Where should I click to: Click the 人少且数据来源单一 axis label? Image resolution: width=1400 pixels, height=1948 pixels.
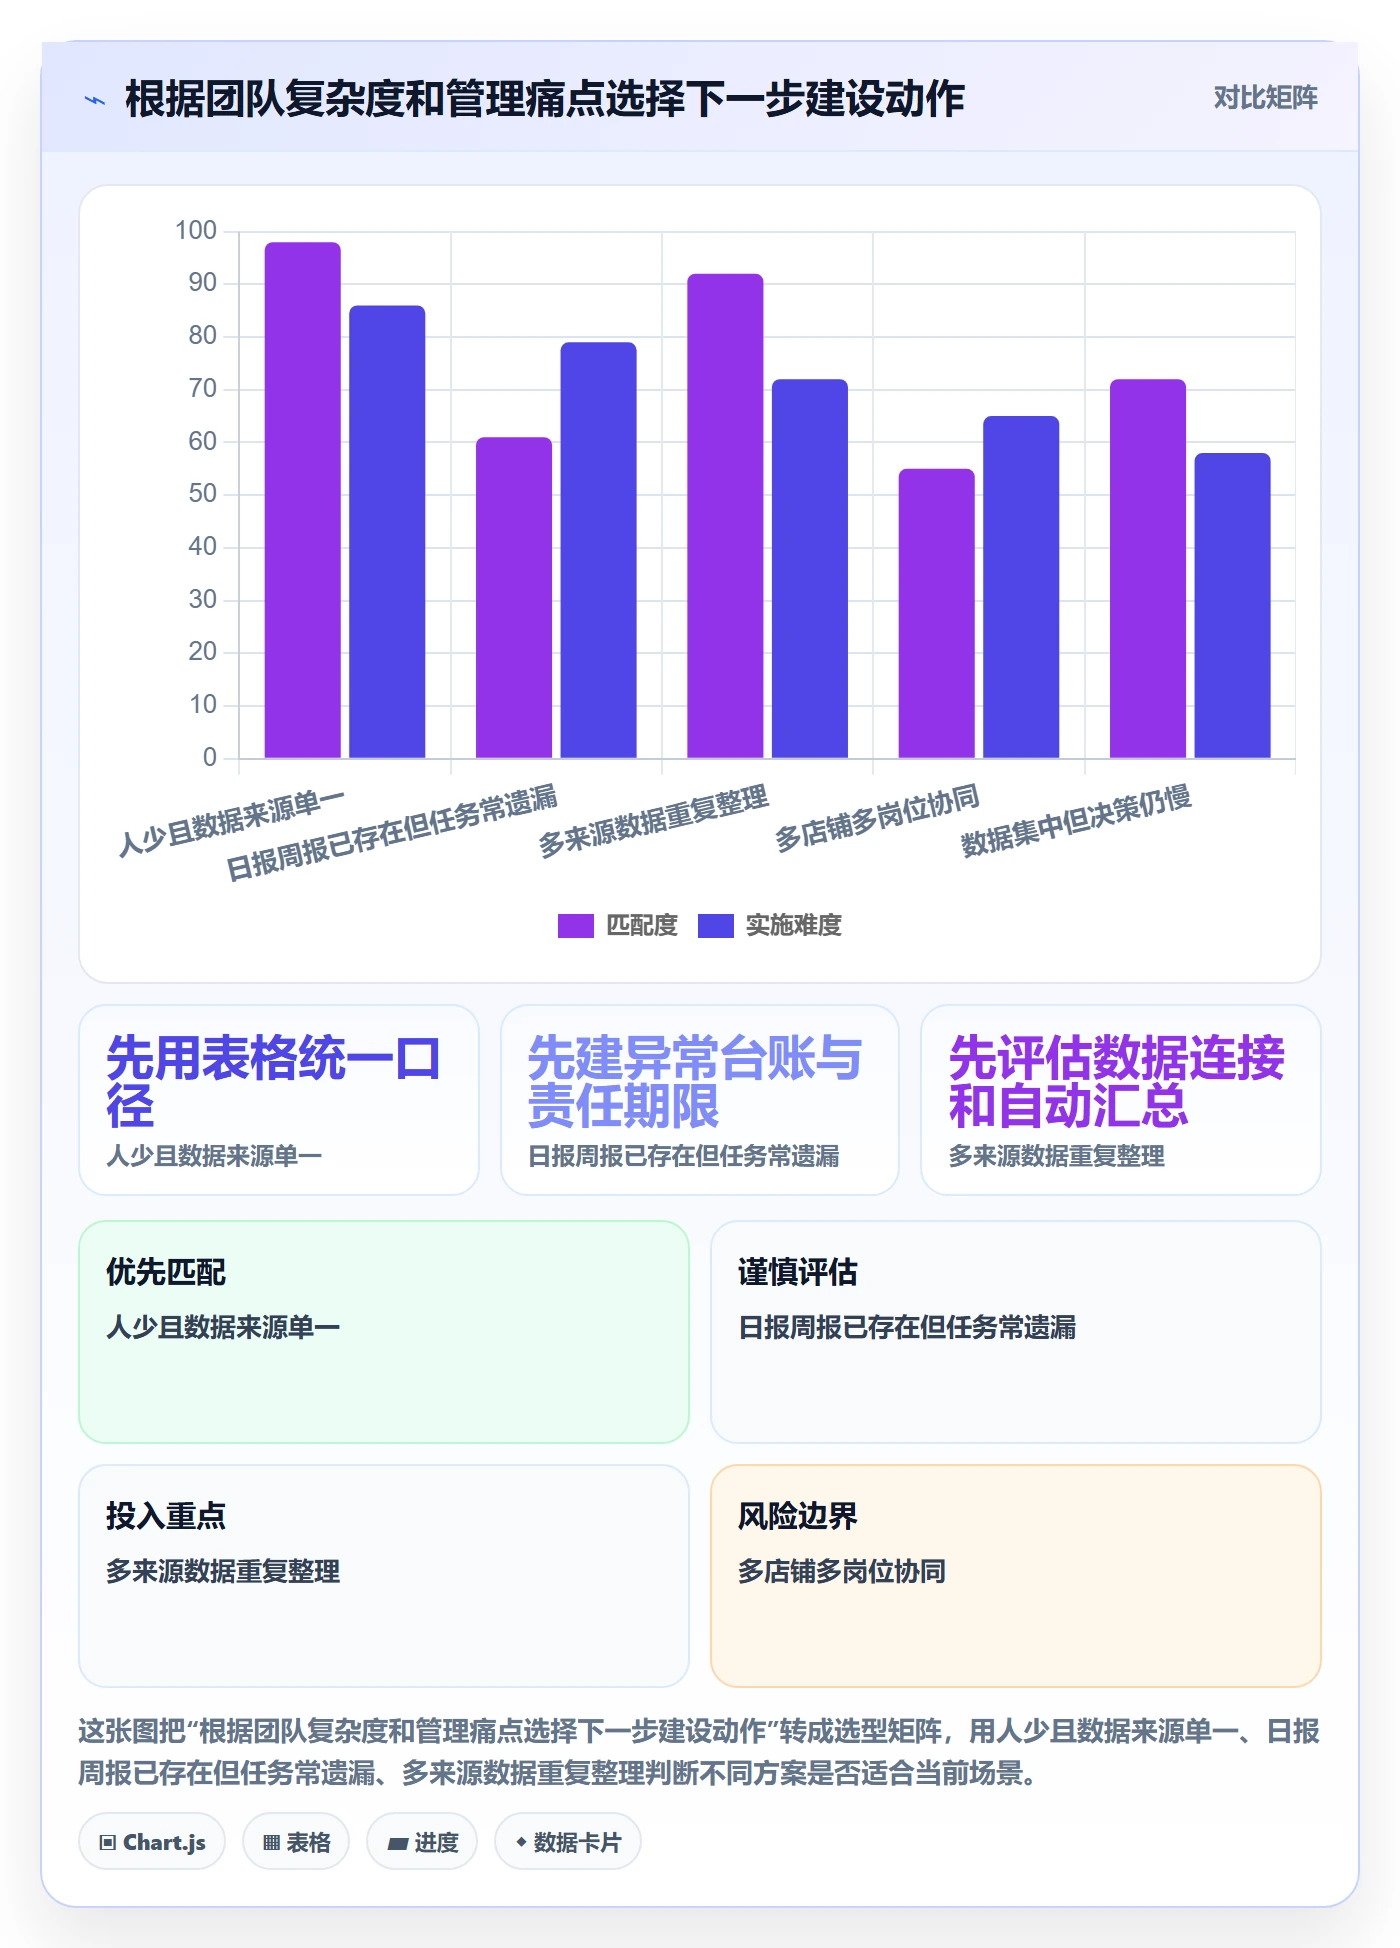coord(231,823)
